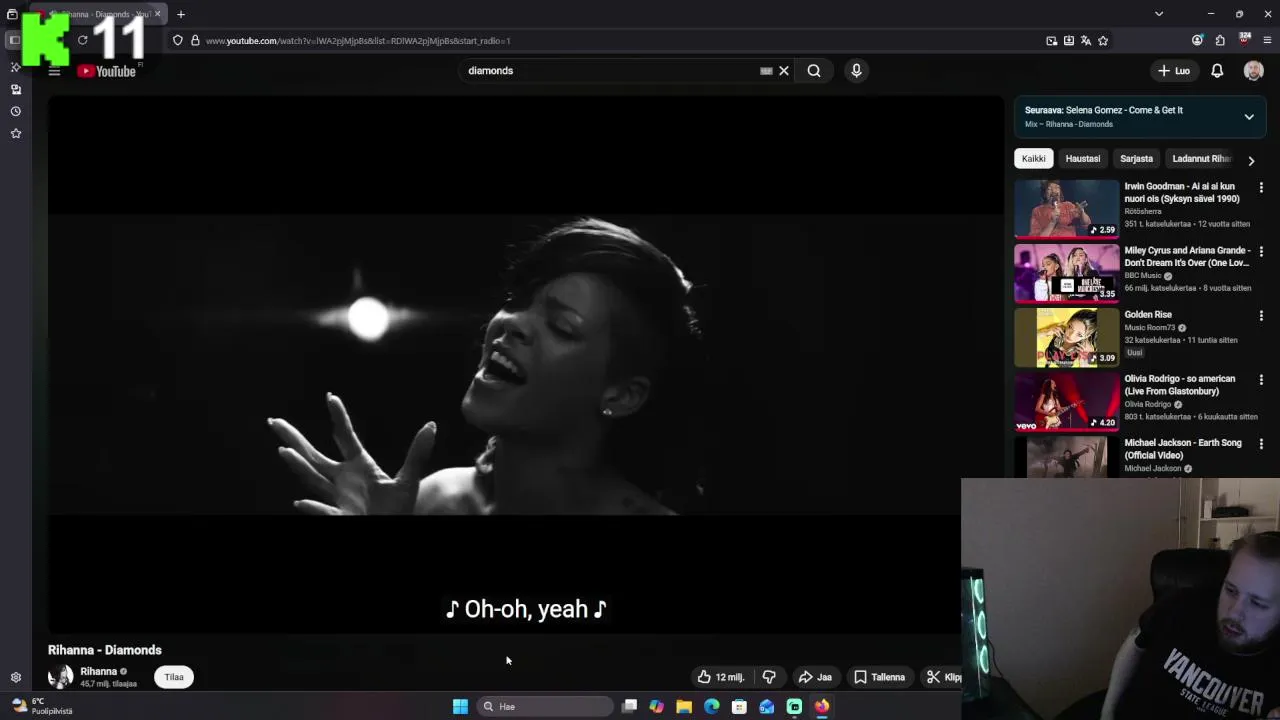Like the Rihanna Diamonds video
Image resolution: width=1280 pixels, height=720 pixels.
point(721,677)
